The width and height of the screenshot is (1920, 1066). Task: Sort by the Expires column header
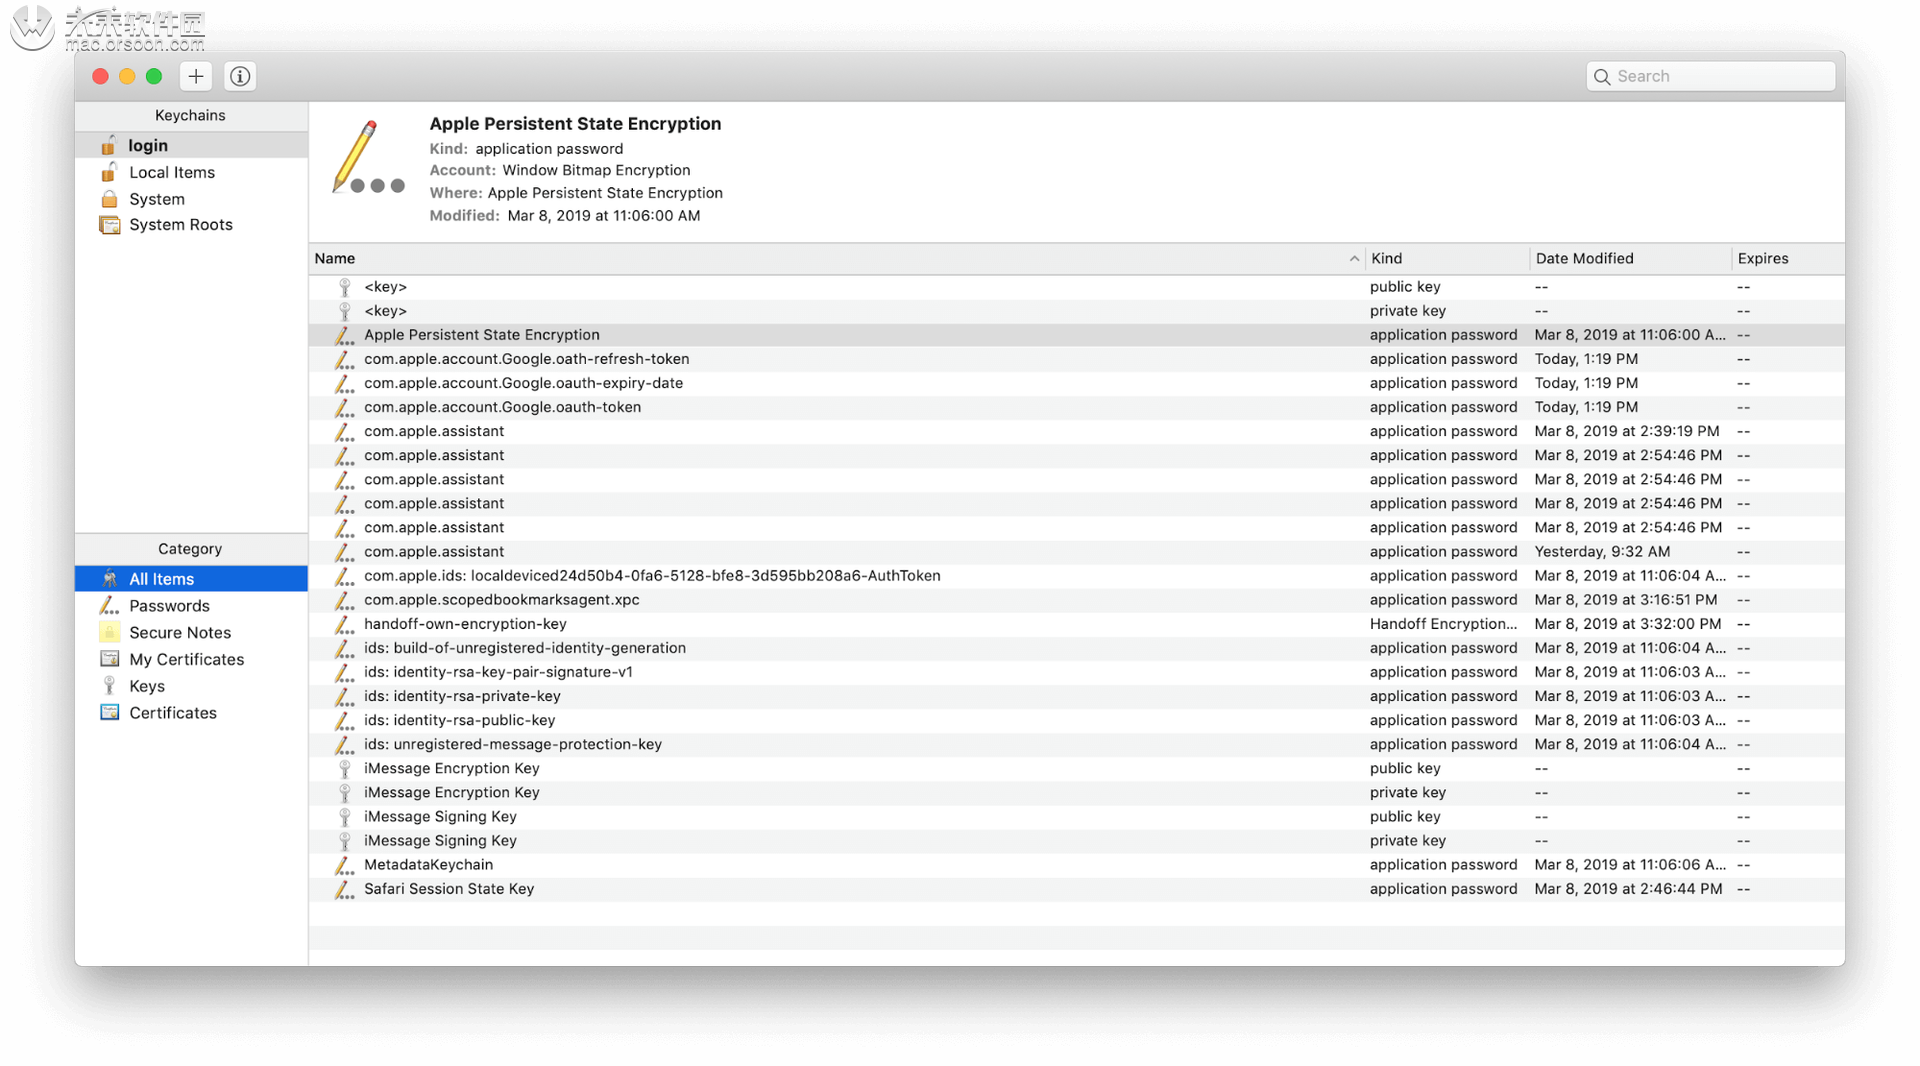click(x=1788, y=259)
